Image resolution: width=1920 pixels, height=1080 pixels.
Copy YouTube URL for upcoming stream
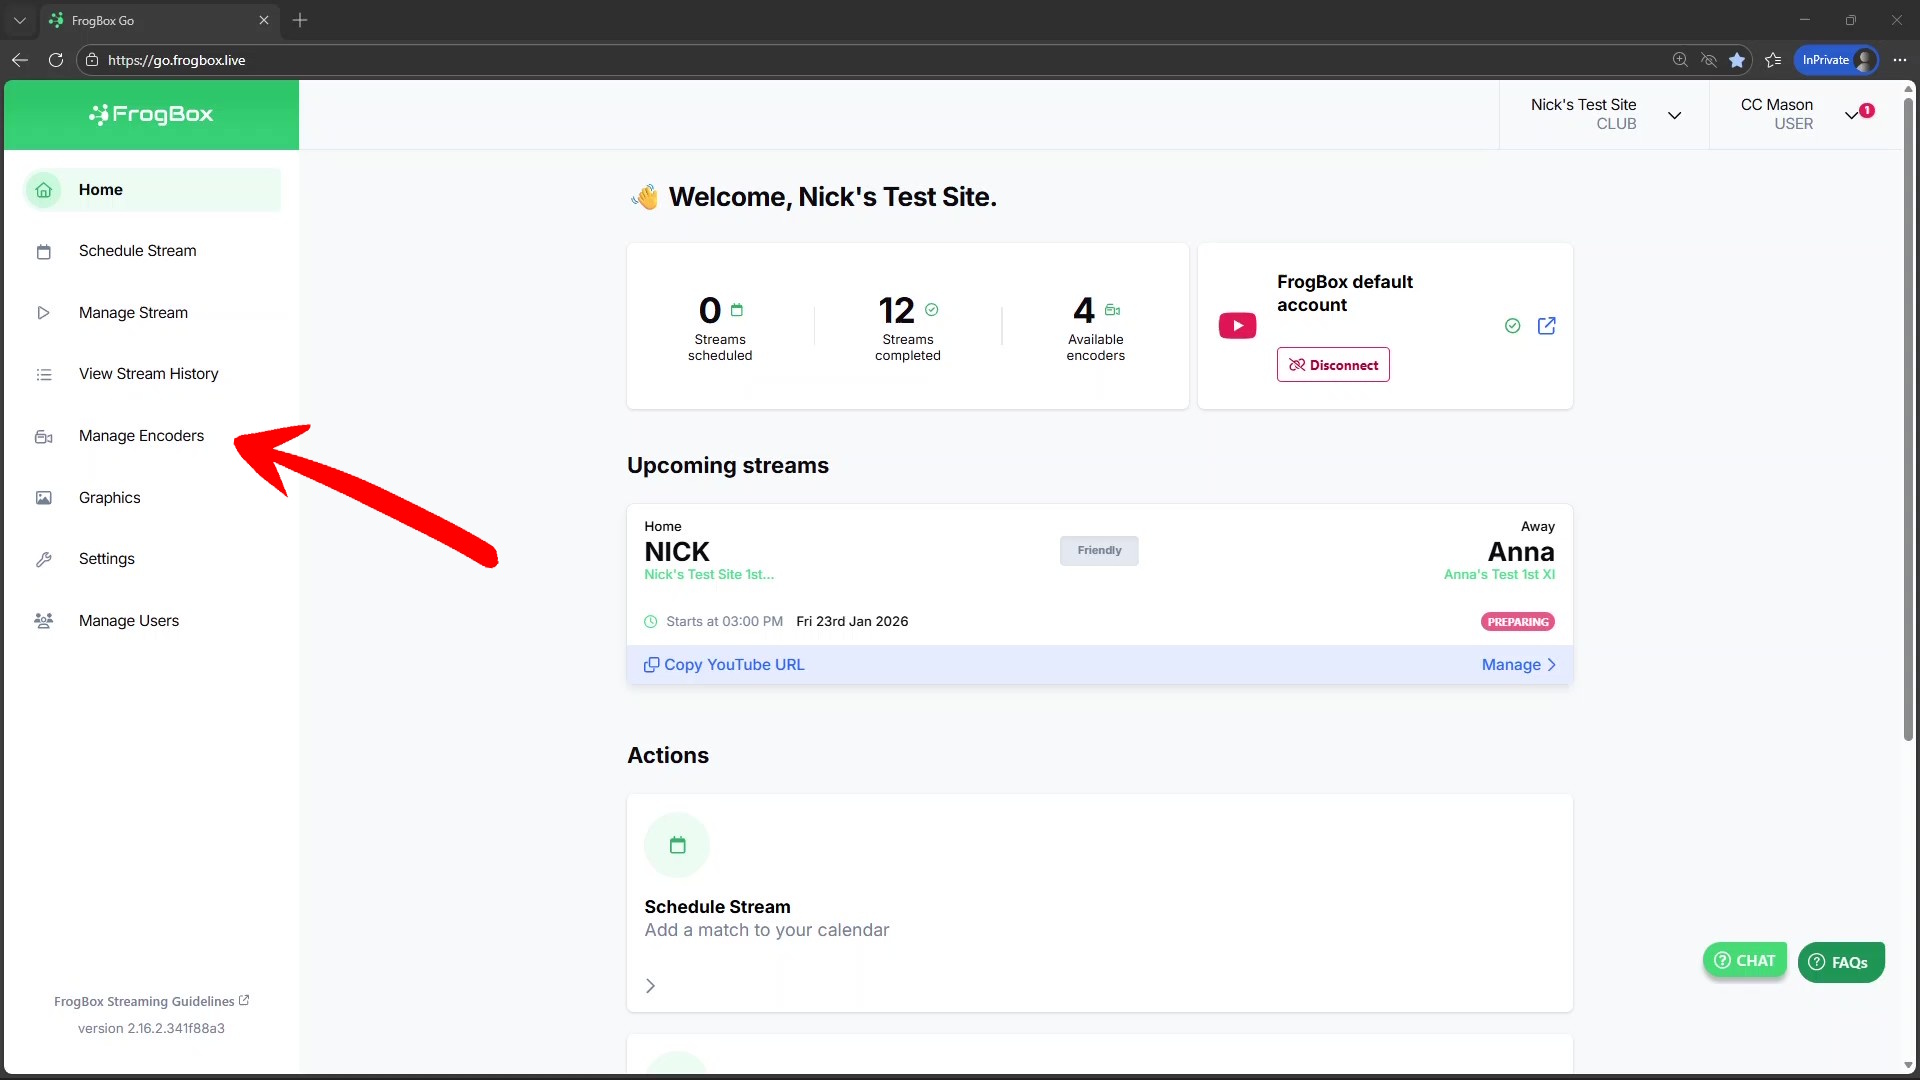point(724,665)
